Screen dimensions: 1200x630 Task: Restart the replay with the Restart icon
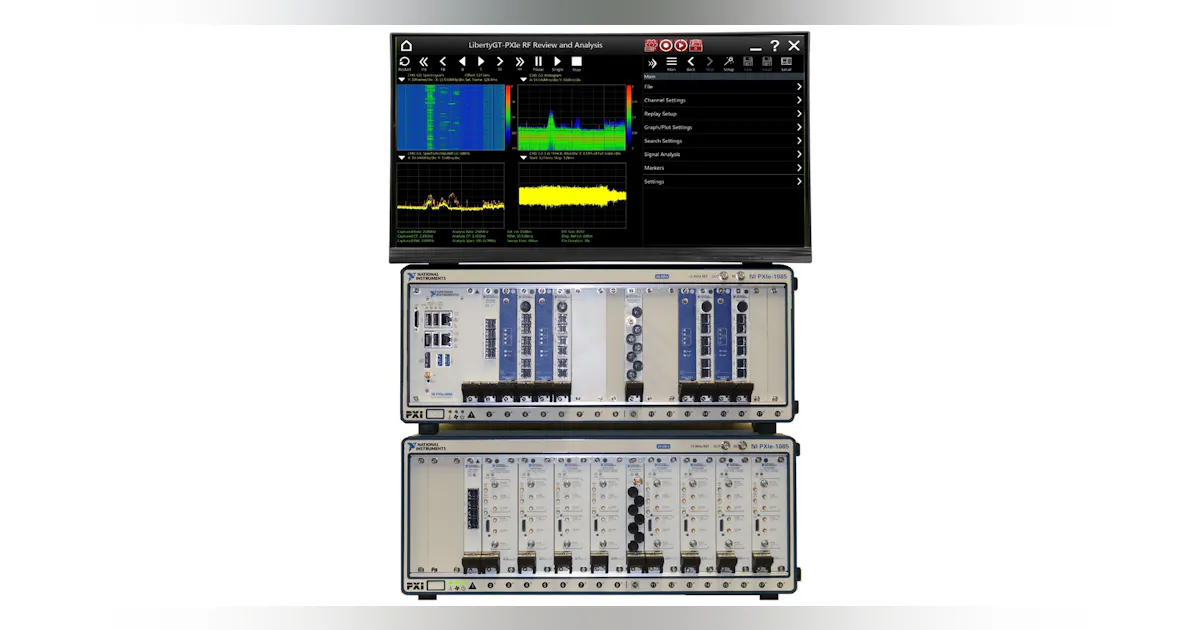tap(404, 62)
